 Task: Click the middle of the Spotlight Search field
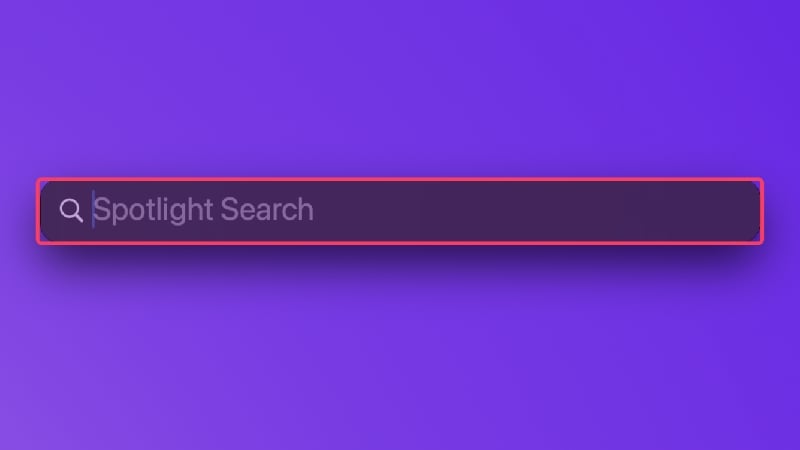pyautogui.click(x=400, y=211)
